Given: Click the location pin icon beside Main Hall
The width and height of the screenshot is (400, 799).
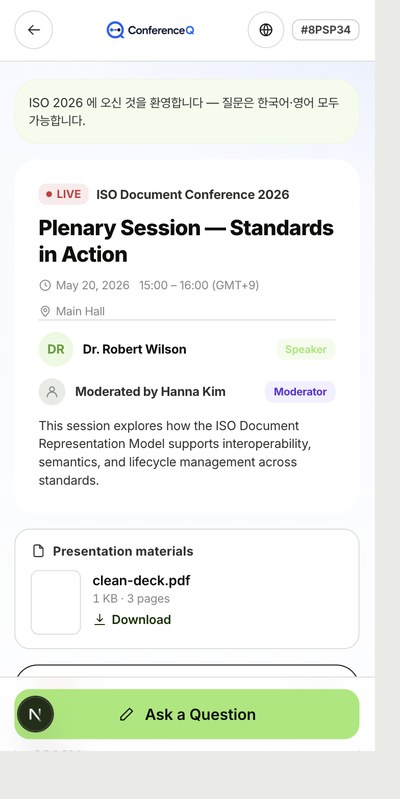Looking at the screenshot, I should pyautogui.click(x=45, y=311).
